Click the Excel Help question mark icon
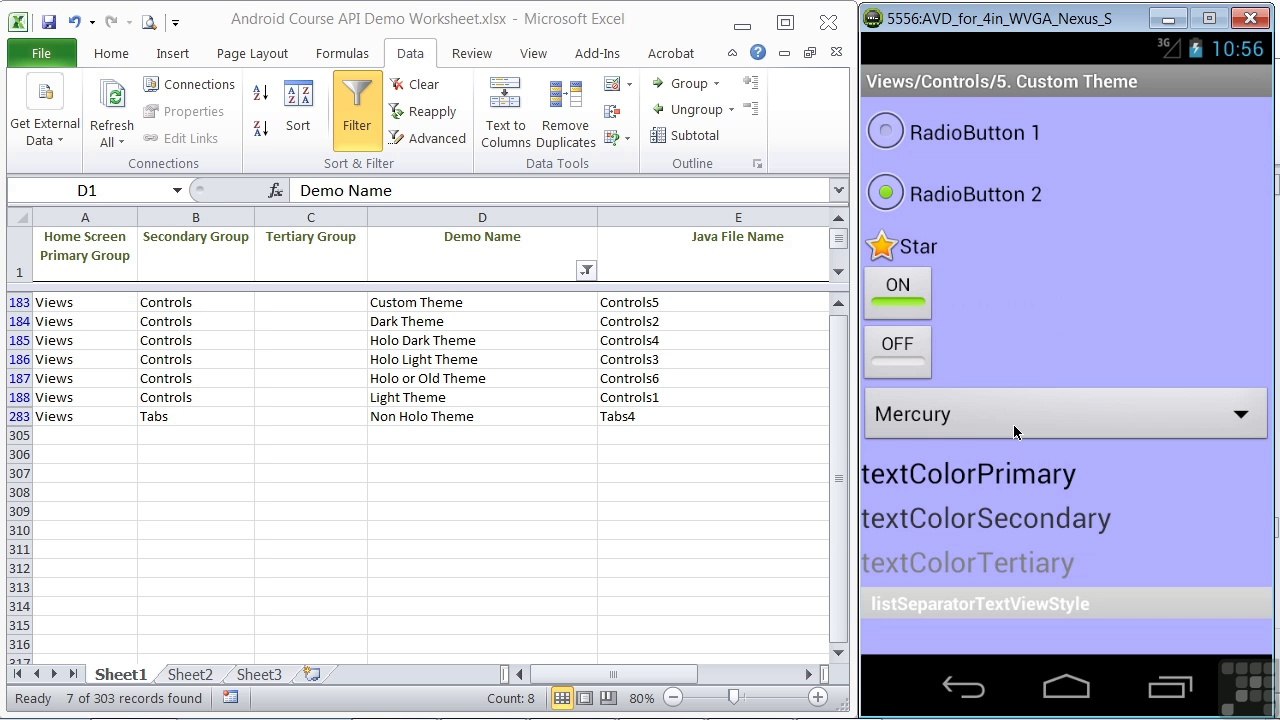Image resolution: width=1280 pixels, height=720 pixels. point(758,53)
